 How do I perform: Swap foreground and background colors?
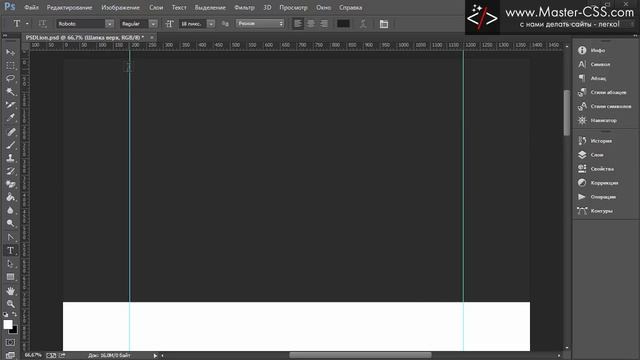[x=15, y=315]
